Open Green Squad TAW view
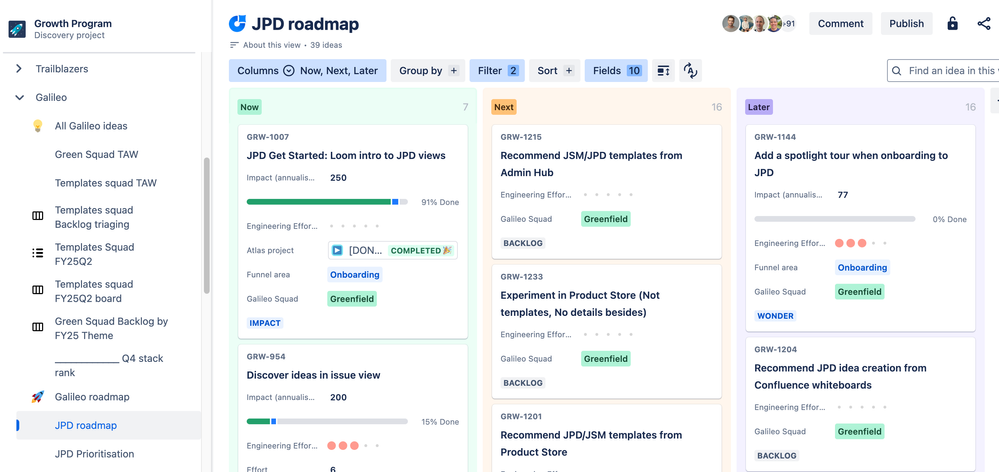 point(96,154)
